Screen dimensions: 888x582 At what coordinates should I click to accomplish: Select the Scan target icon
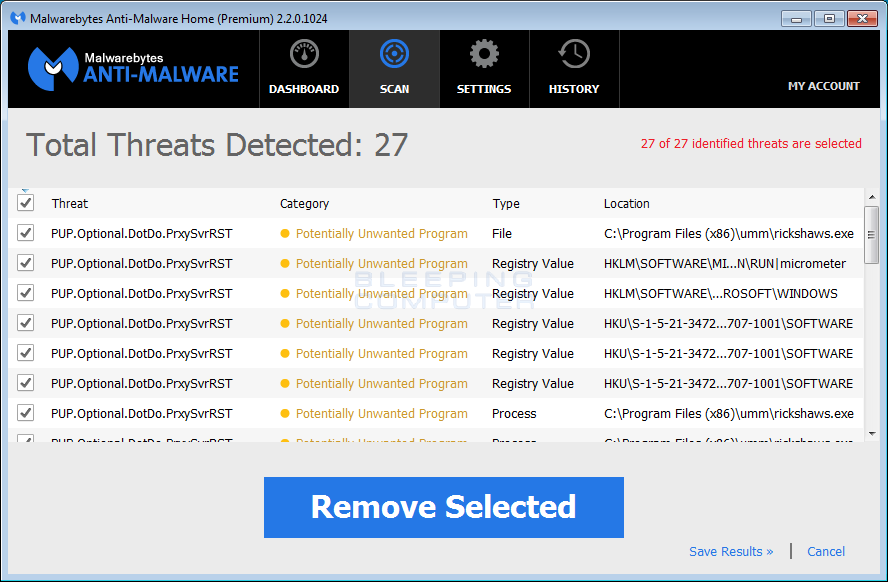(x=394, y=54)
